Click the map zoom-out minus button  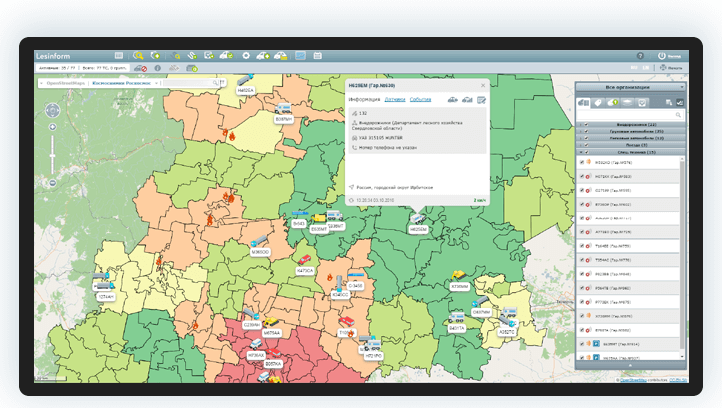52,184
